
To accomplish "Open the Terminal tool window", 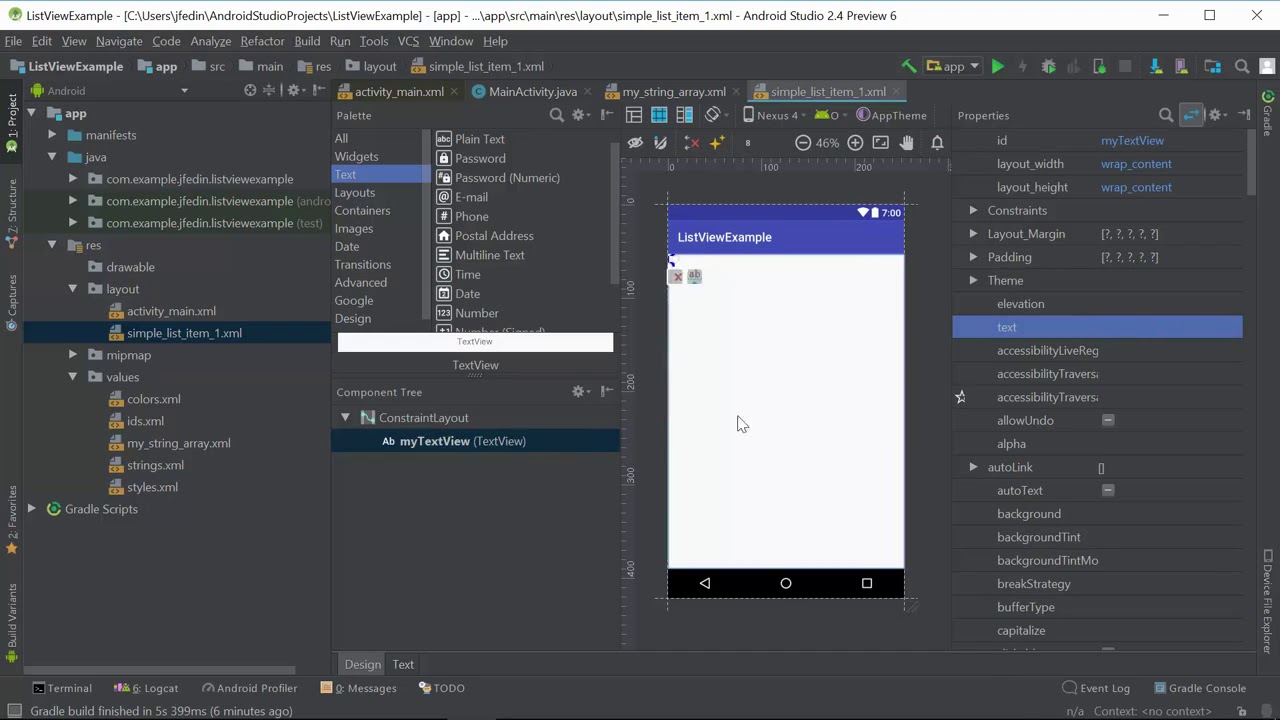I will point(61,688).
